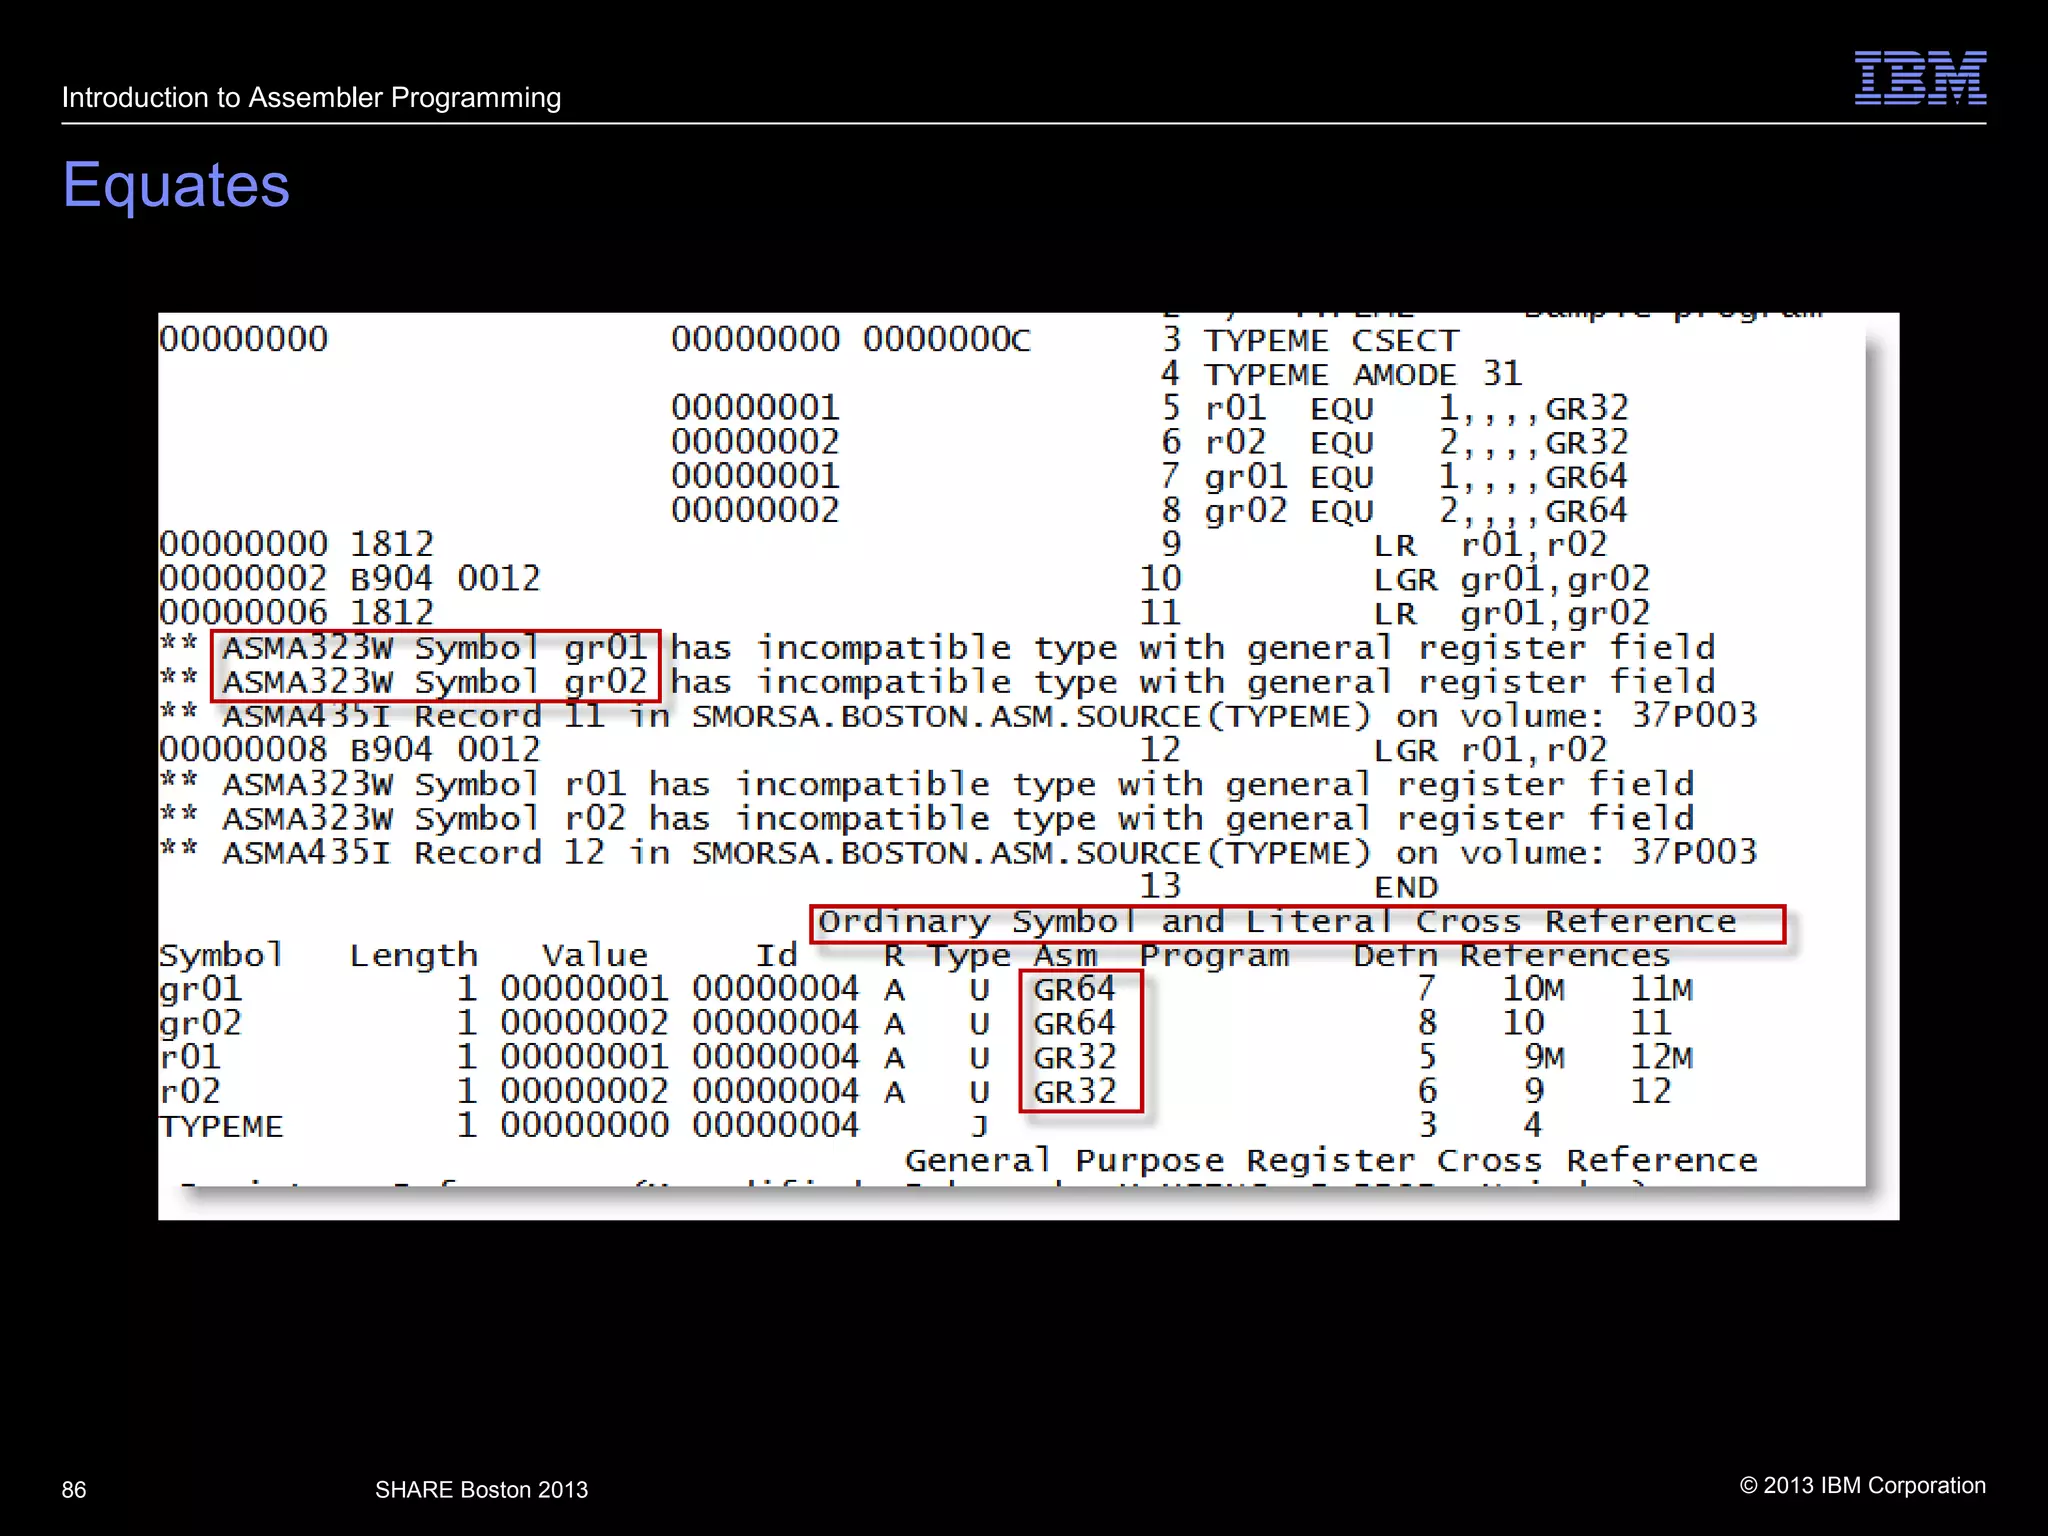Click symbol 'r02' in cross reference table
The image size is (2048, 1536).
point(190,1092)
